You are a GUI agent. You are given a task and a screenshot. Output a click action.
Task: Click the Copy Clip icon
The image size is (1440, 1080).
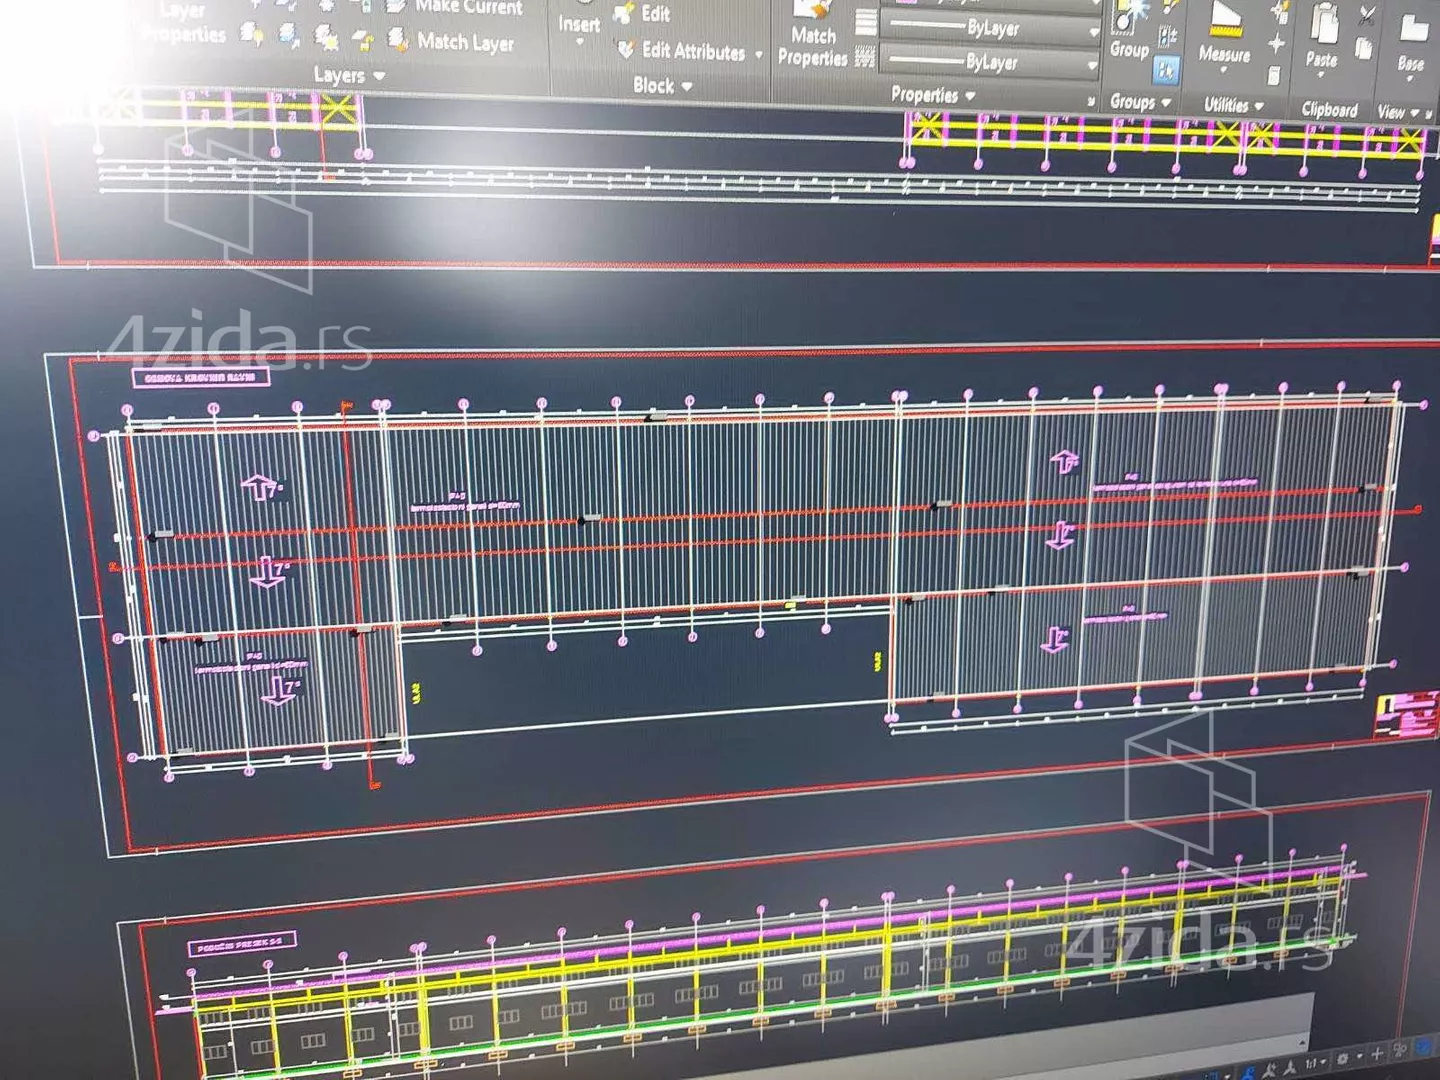(1363, 49)
